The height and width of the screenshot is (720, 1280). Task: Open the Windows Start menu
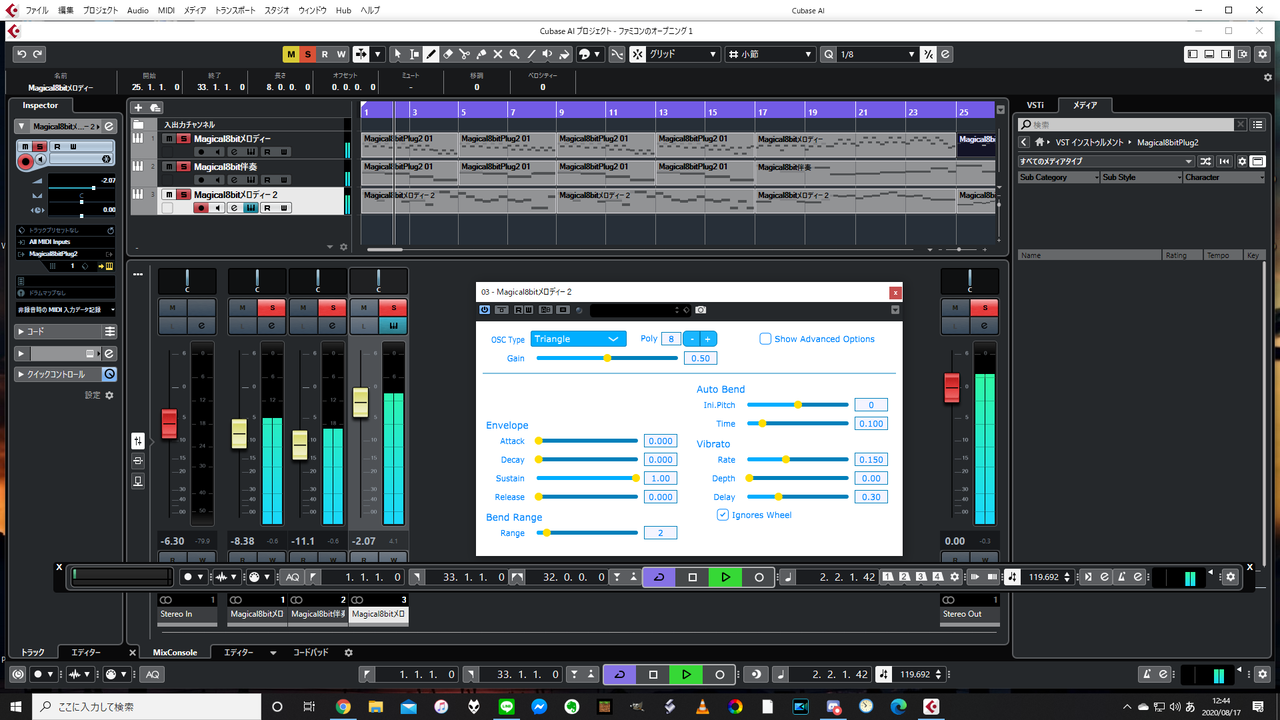click(x=16, y=706)
